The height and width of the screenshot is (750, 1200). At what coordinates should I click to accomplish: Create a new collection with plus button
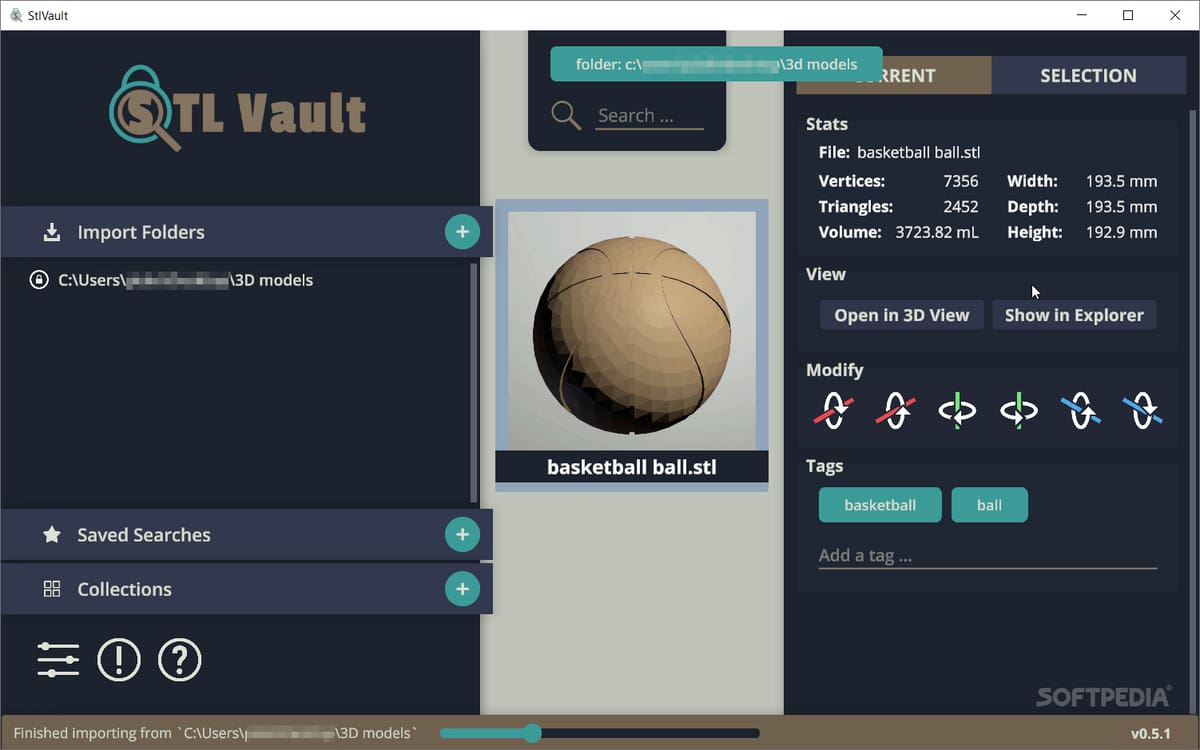tap(462, 588)
